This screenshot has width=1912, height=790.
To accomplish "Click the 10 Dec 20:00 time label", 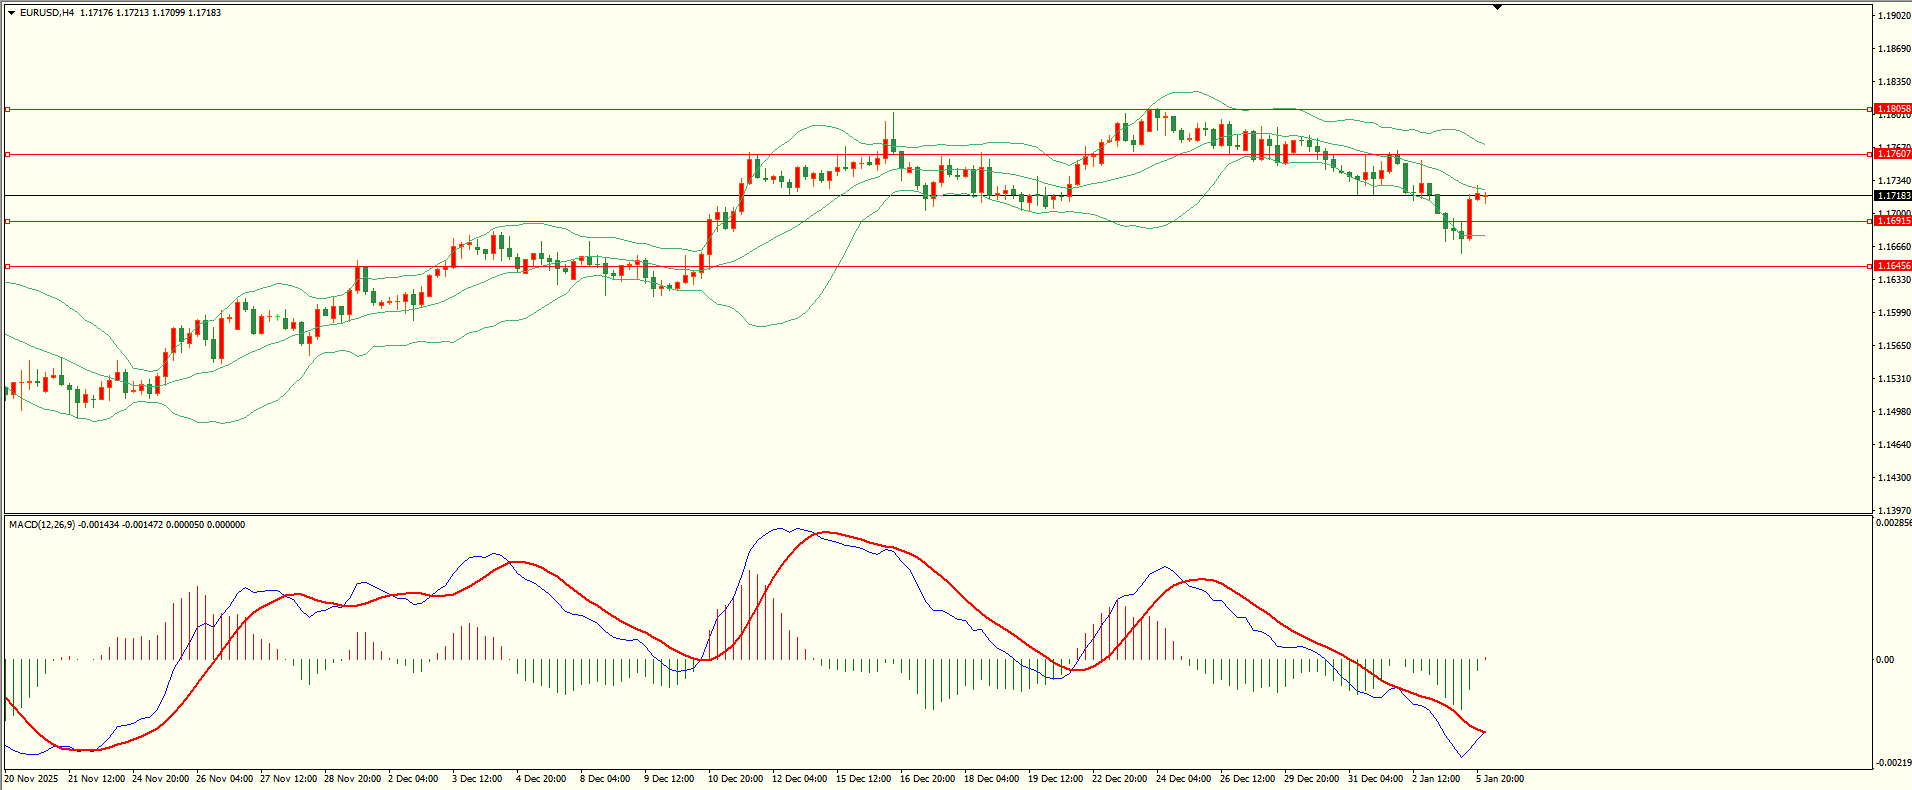I will 735,778.
